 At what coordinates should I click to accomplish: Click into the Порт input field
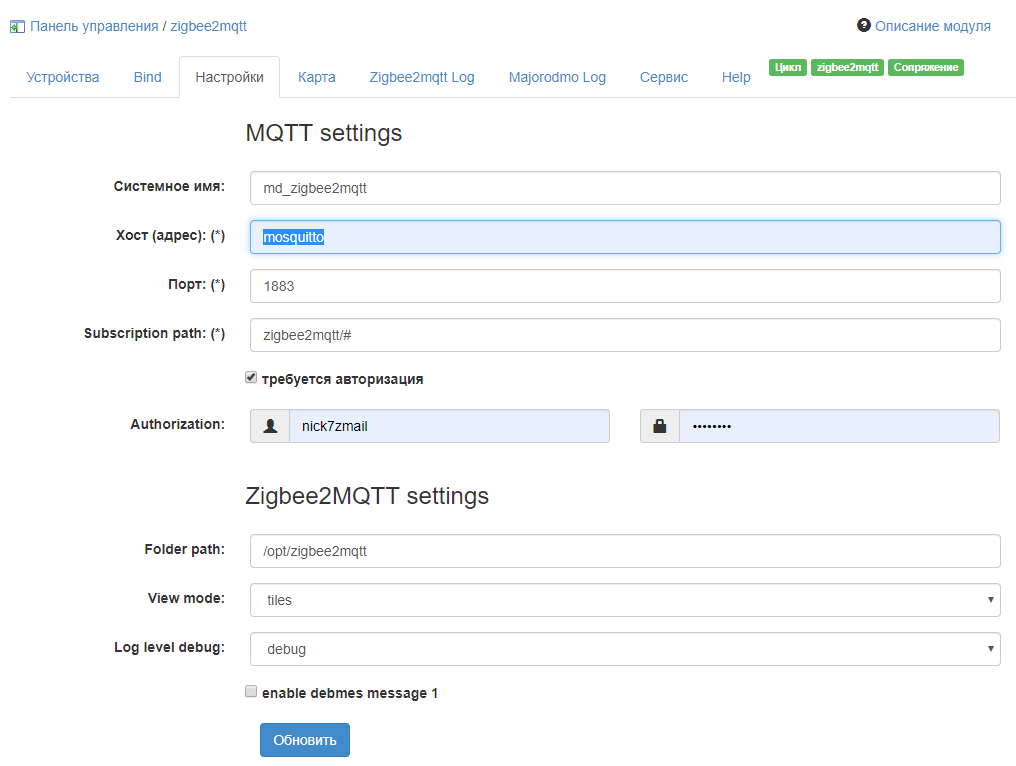click(625, 286)
